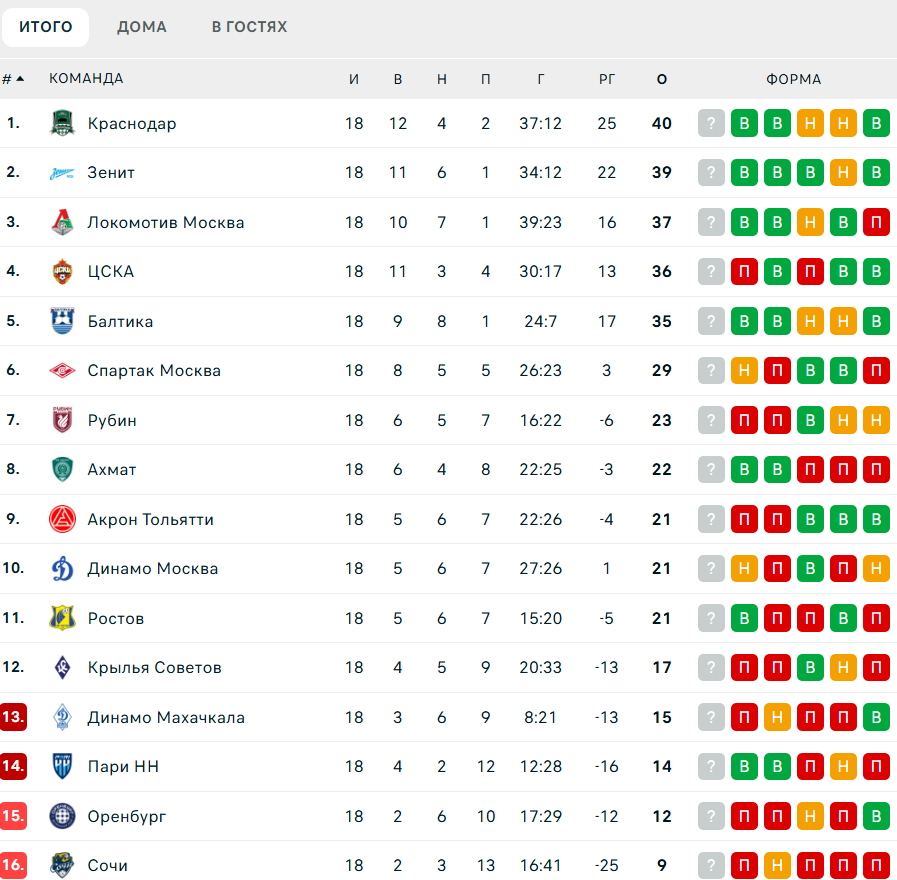Image resolution: width=897 pixels, height=880 pixels.
Task: Click the CSKA club emblem
Action: click(62, 272)
